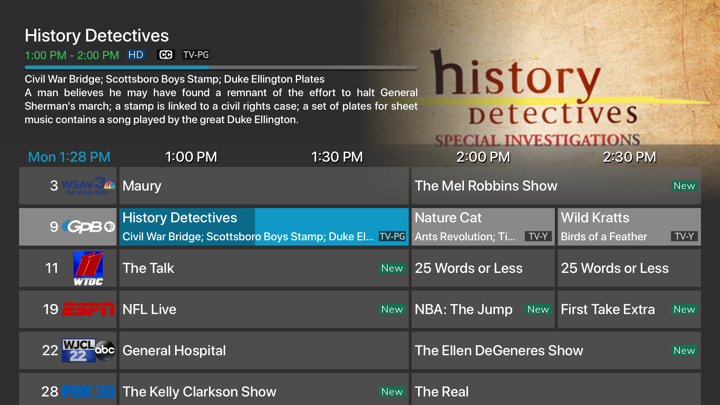Click channel number 22
Screen dimensions: 720x405
pos(50,351)
